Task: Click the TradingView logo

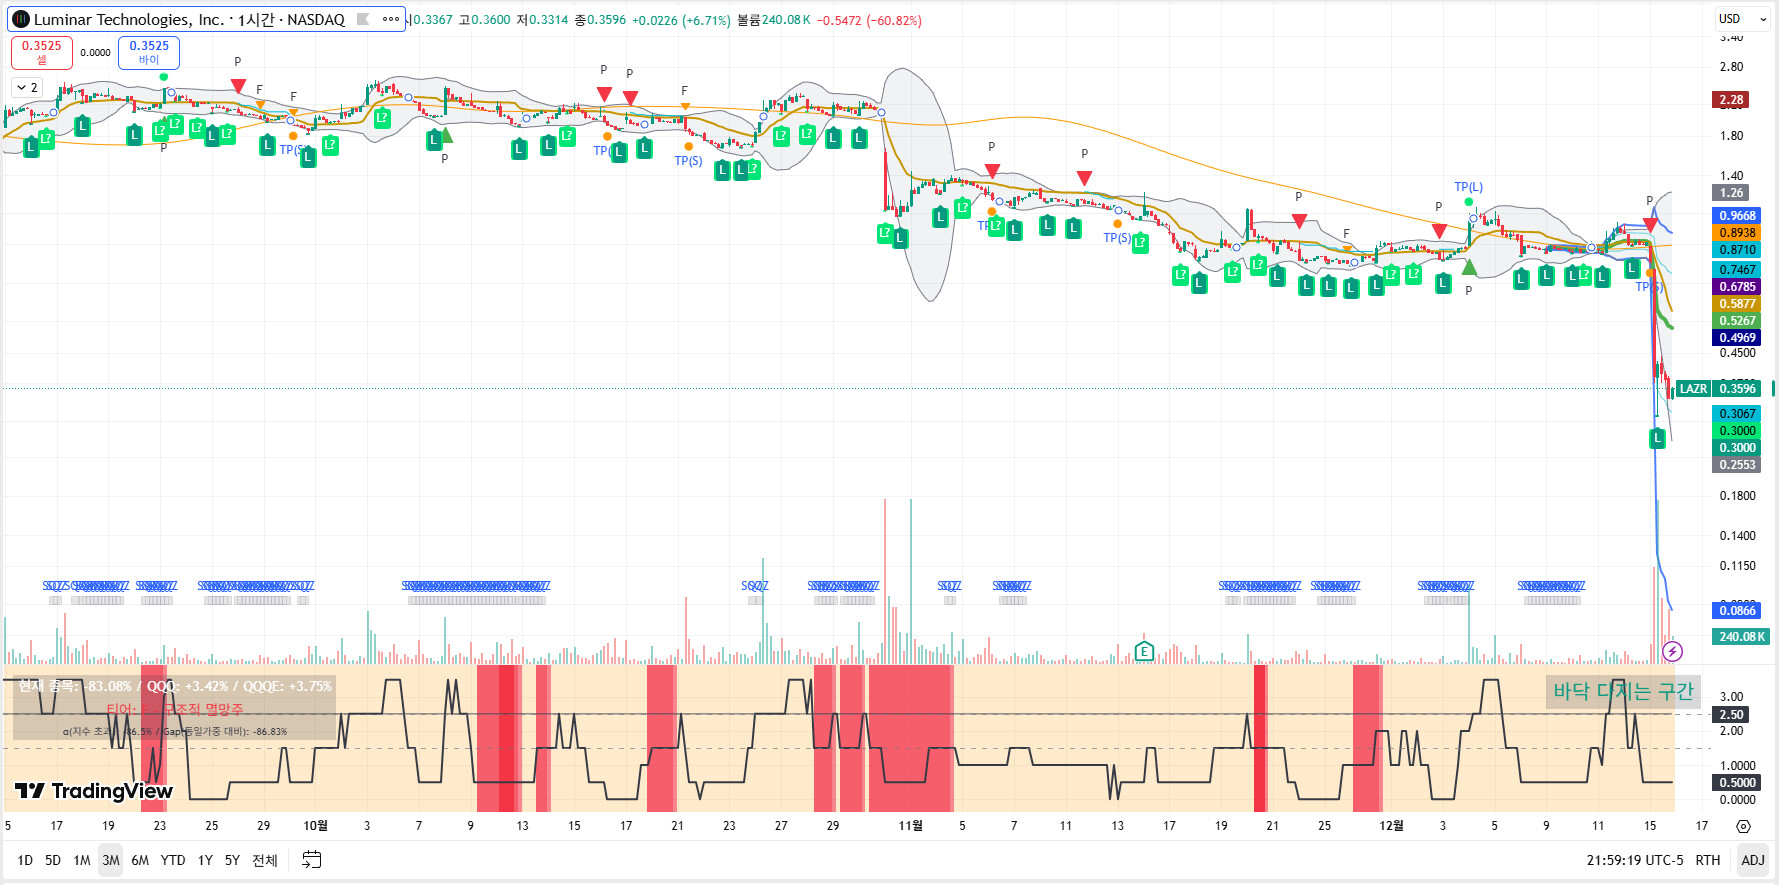Action: [94, 791]
